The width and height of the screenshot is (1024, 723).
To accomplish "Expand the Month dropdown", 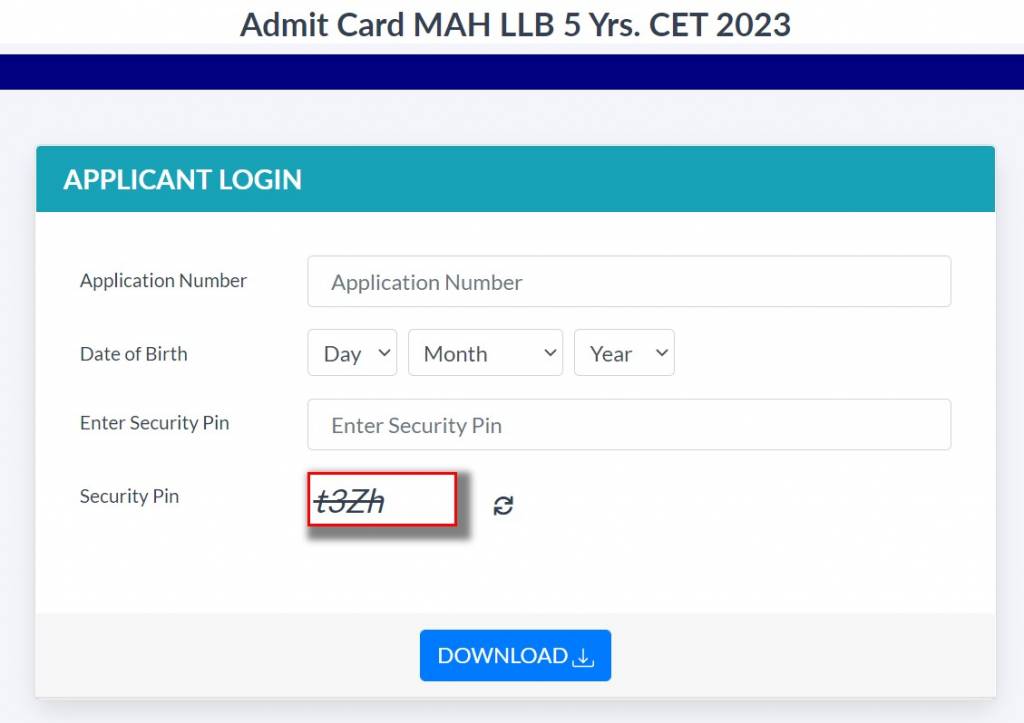I will tap(485, 353).
